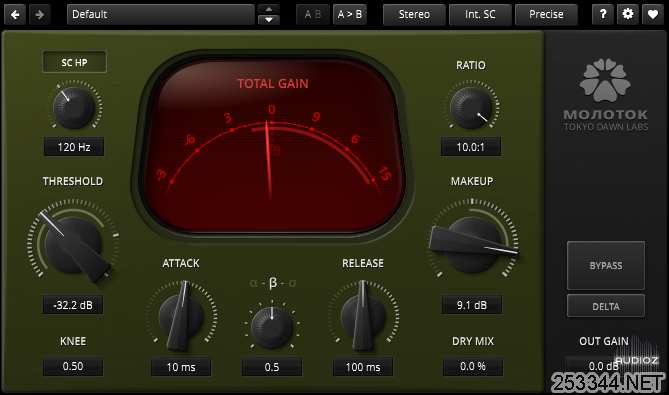
Task: Click the 100 ms release value field
Action: pos(363,367)
